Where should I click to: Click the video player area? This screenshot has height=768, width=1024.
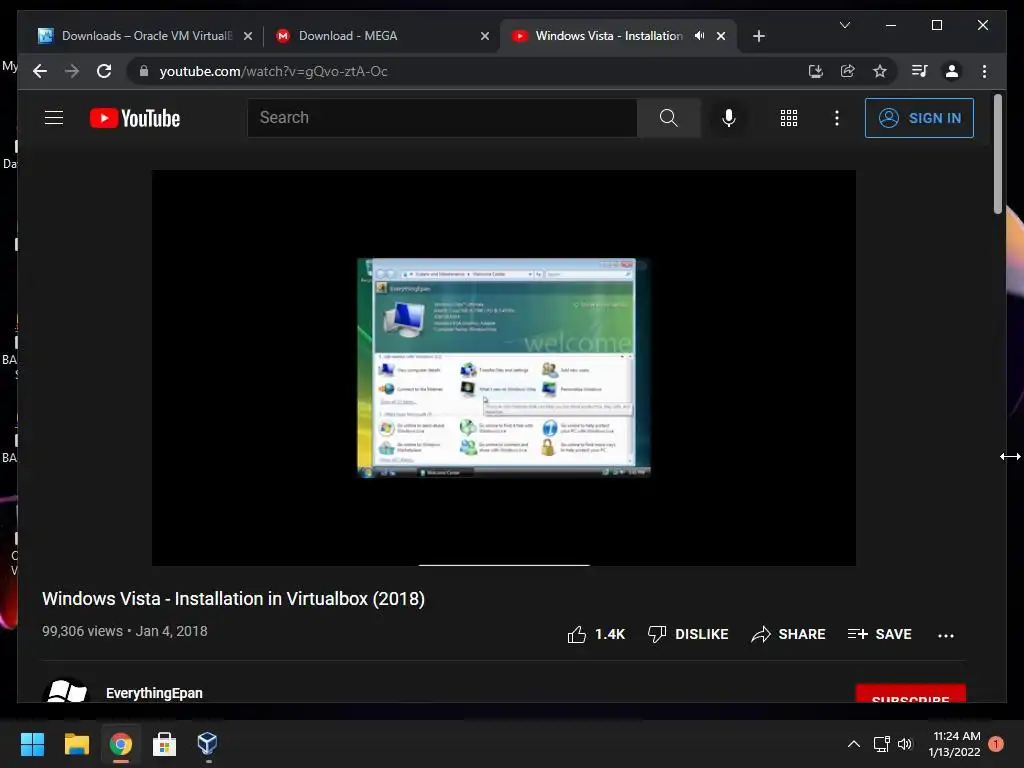tap(504, 368)
